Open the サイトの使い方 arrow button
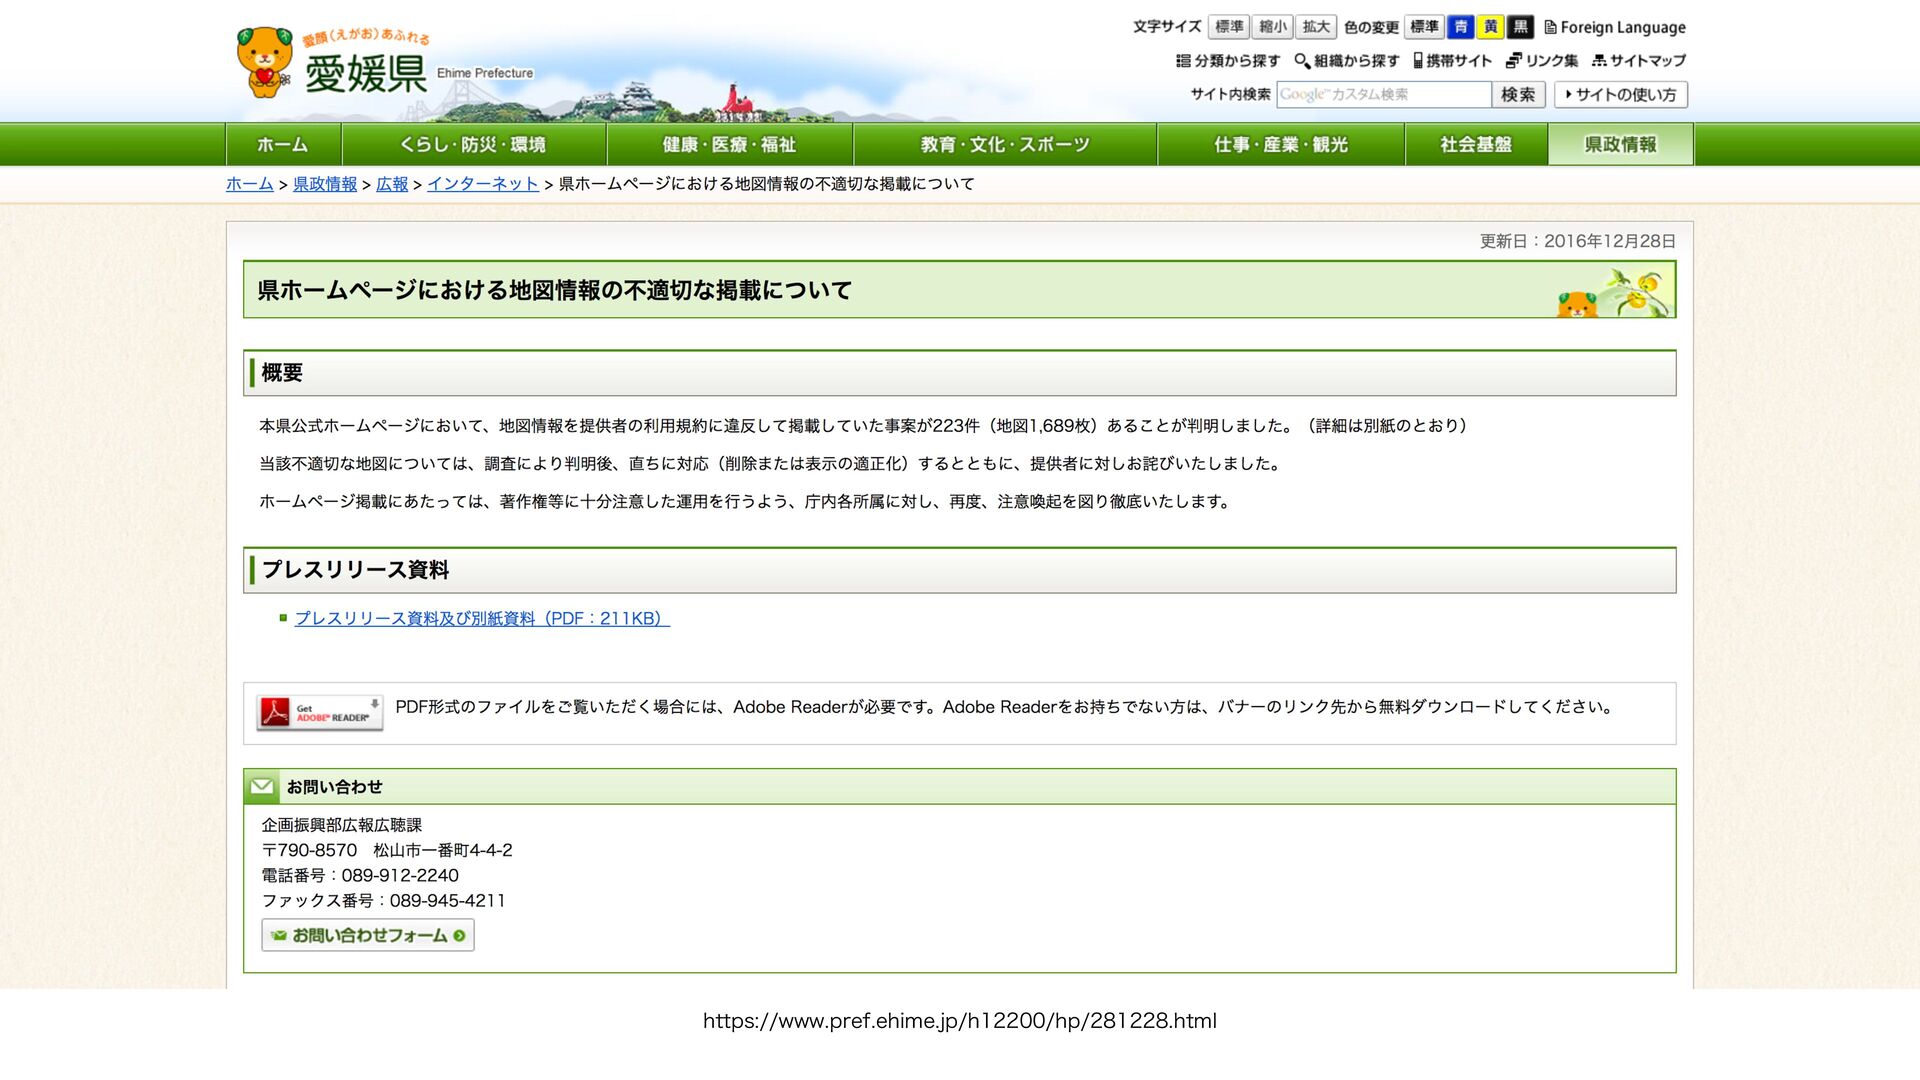Viewport: 1920px width, 1080px height. point(1620,94)
